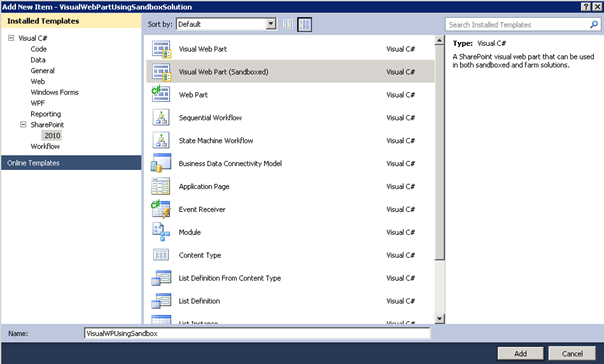Viewport: 604px width, 364px height.
Task: Select the Web Part template name
Action: [193, 95]
